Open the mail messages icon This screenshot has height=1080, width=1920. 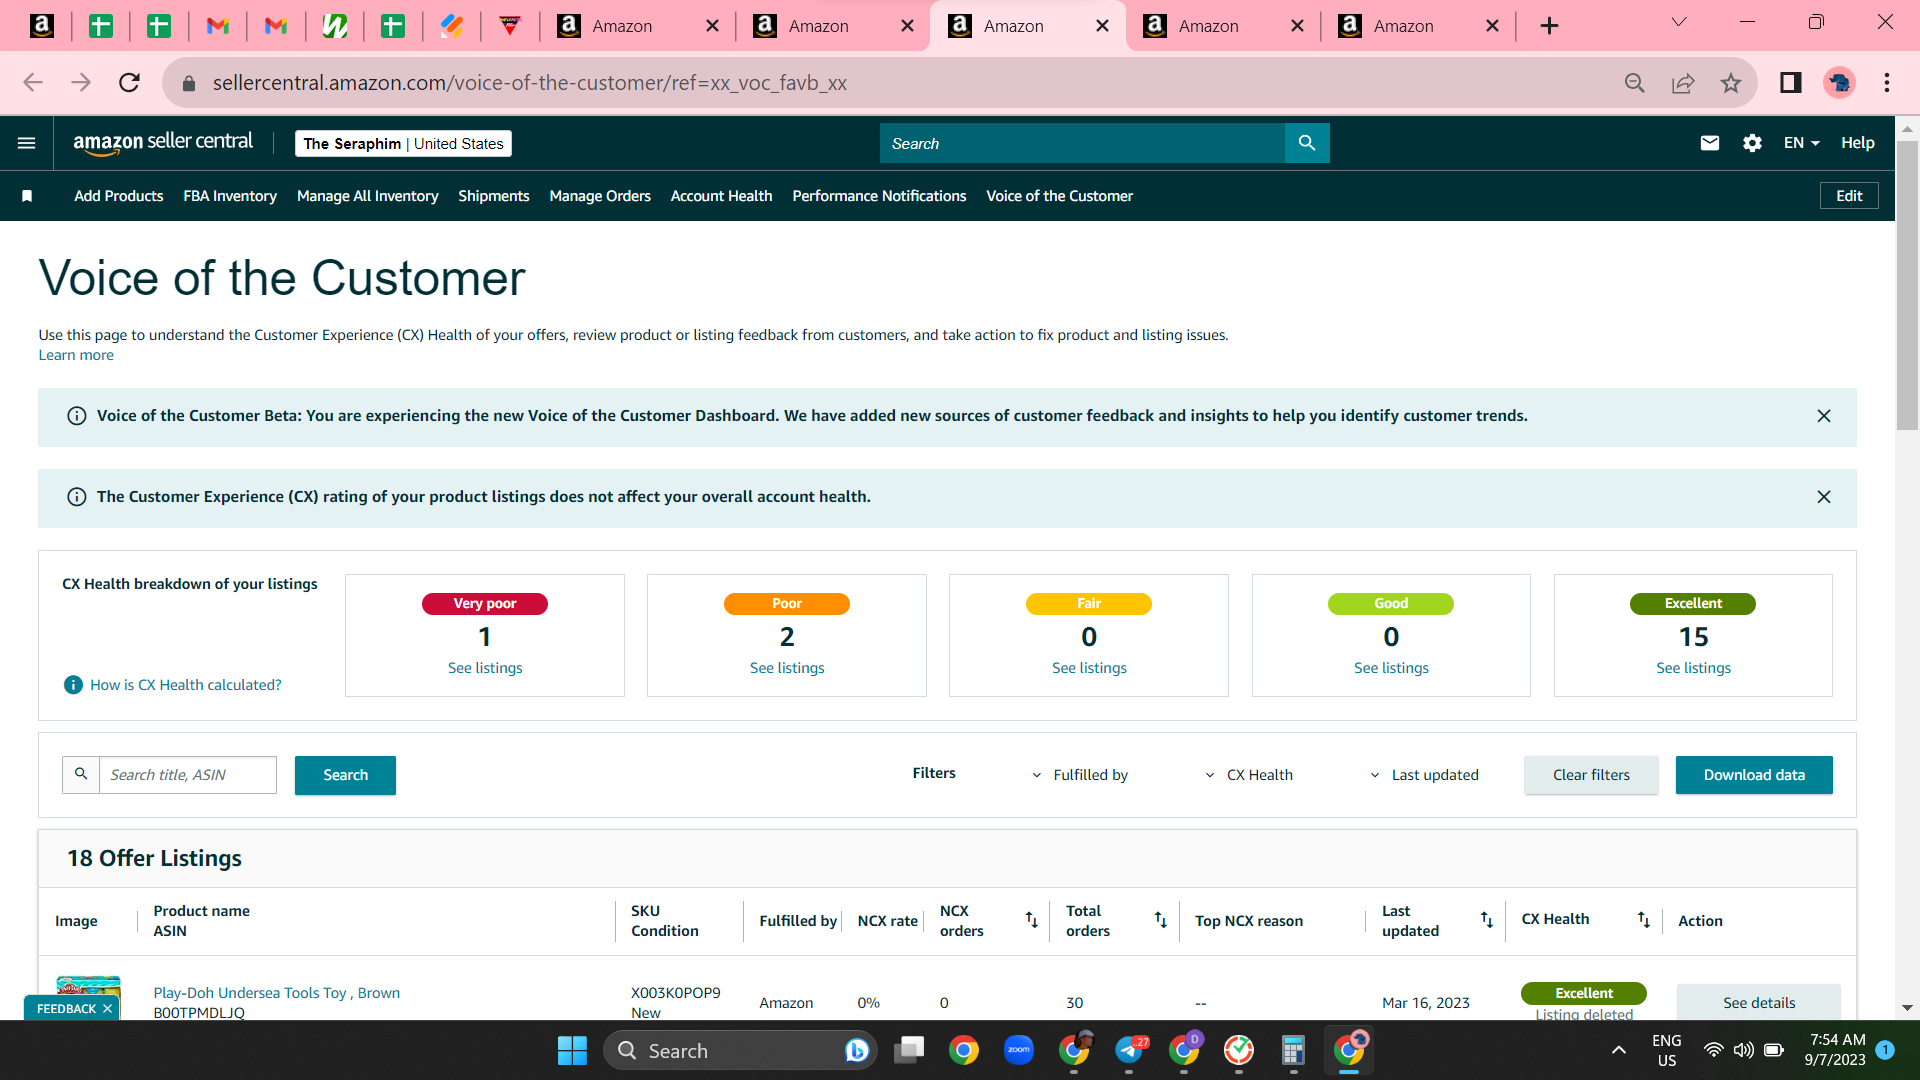pos(1710,143)
